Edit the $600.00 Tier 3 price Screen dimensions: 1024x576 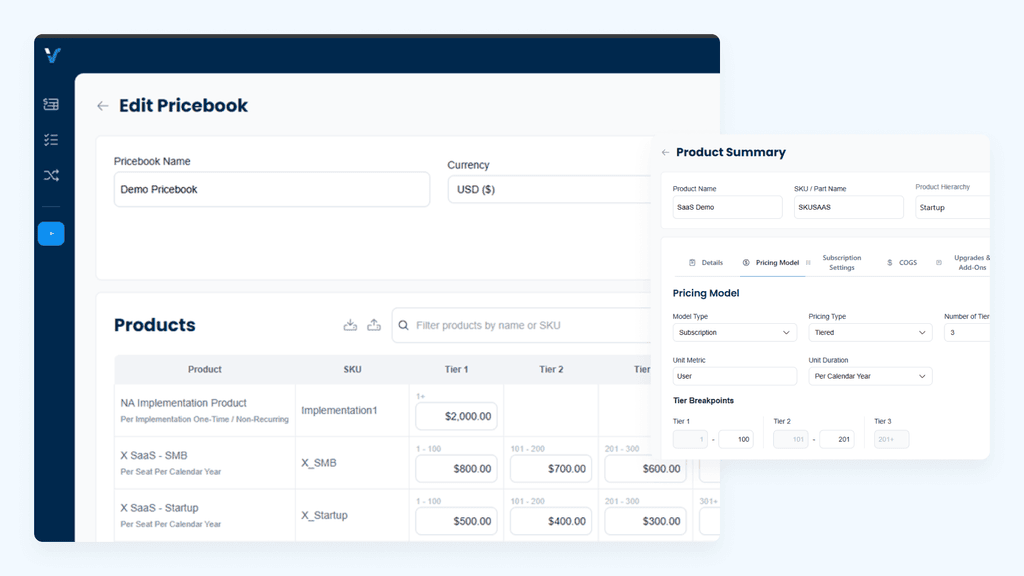pos(645,468)
